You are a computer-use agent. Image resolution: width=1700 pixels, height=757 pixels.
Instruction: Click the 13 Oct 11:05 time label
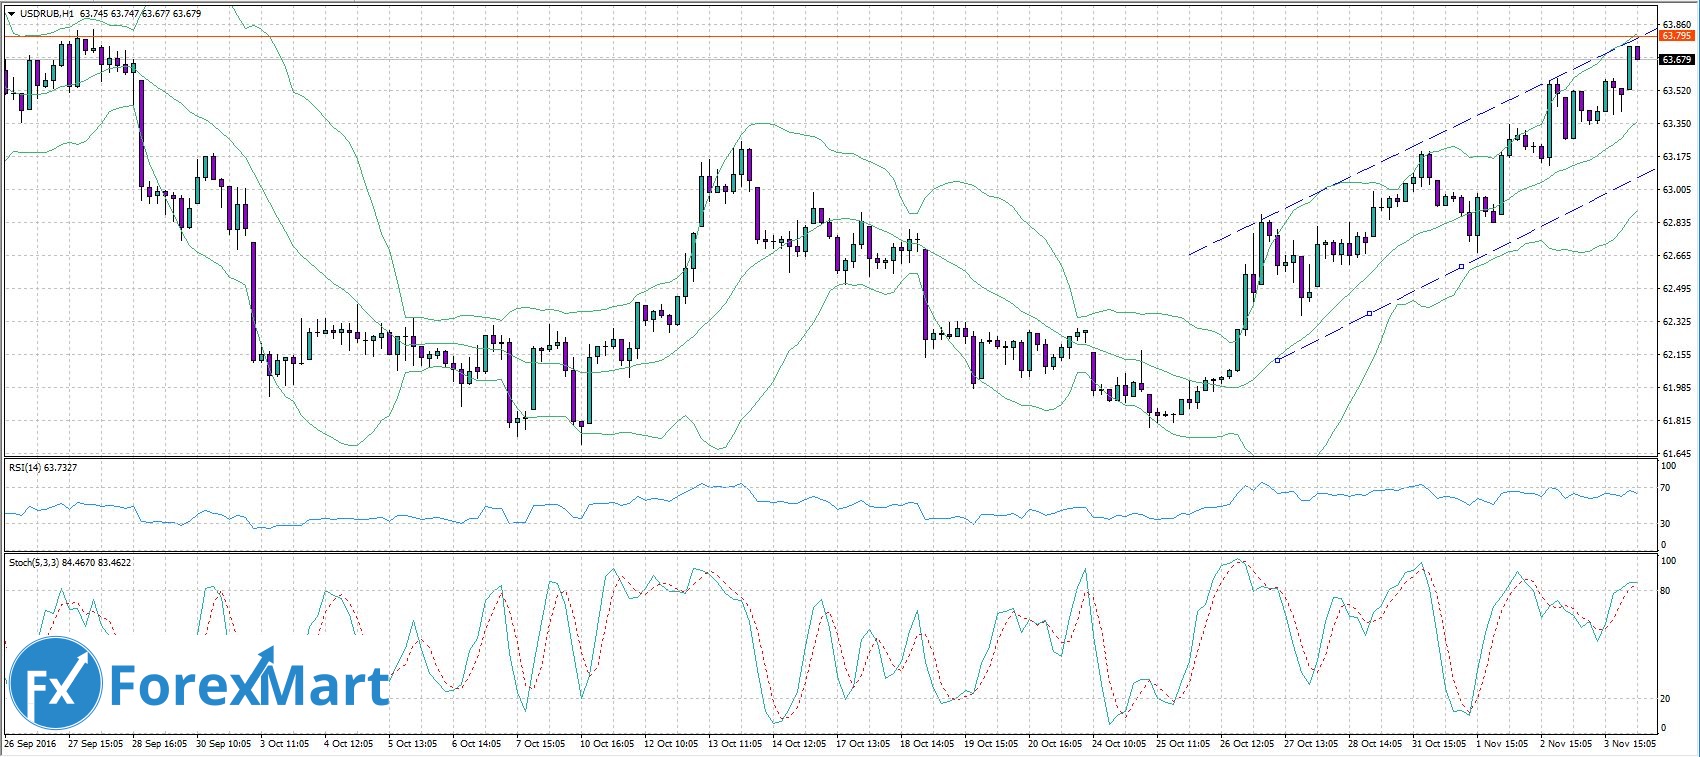735,744
